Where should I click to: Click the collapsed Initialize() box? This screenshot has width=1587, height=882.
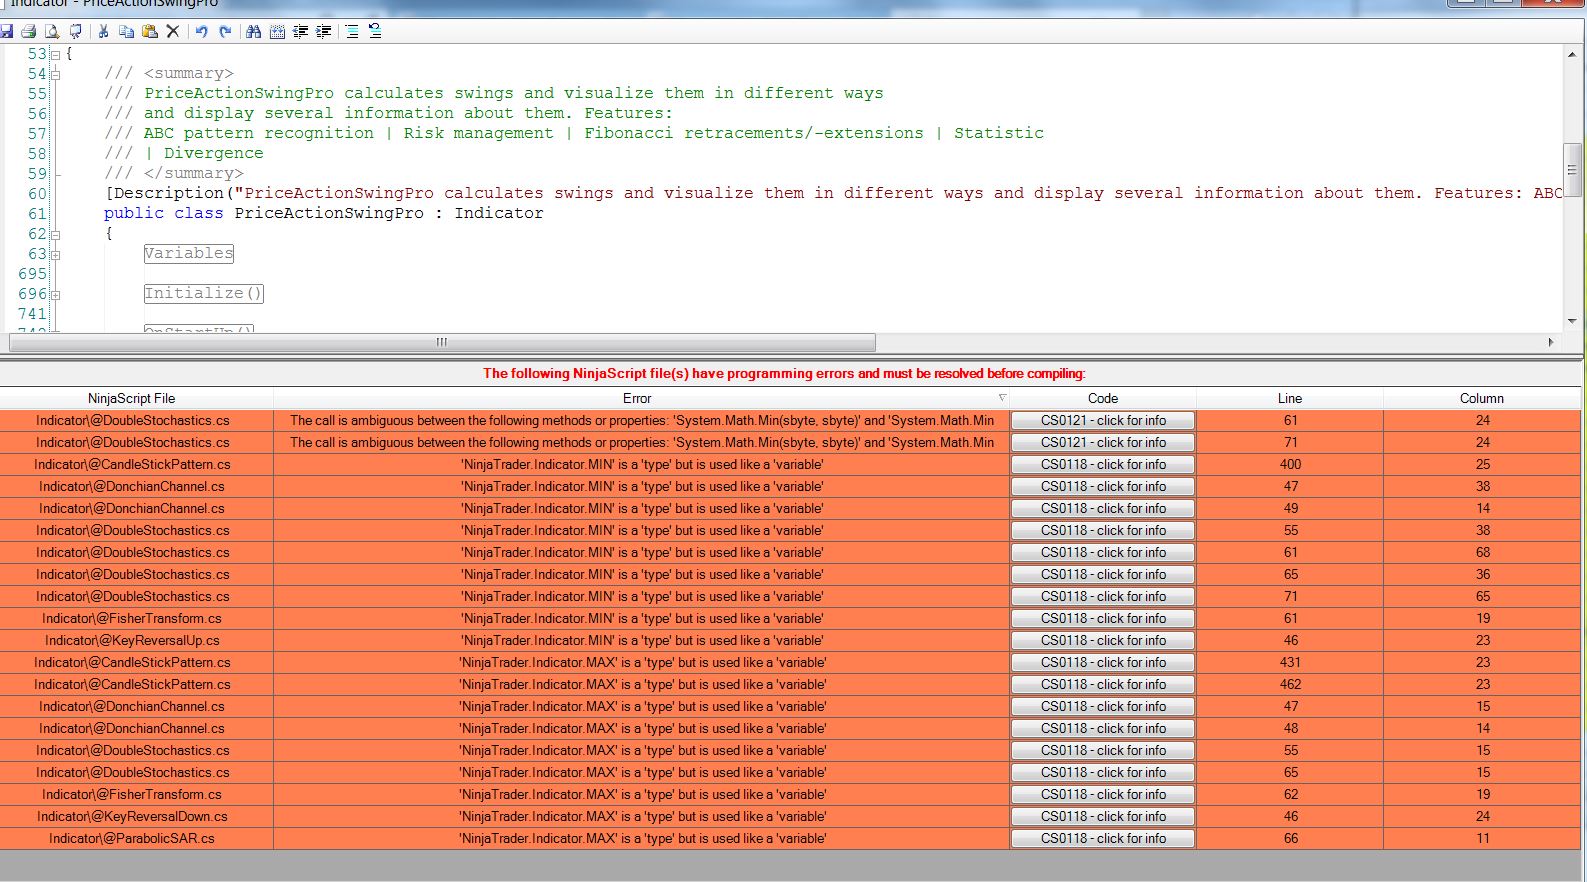click(204, 293)
